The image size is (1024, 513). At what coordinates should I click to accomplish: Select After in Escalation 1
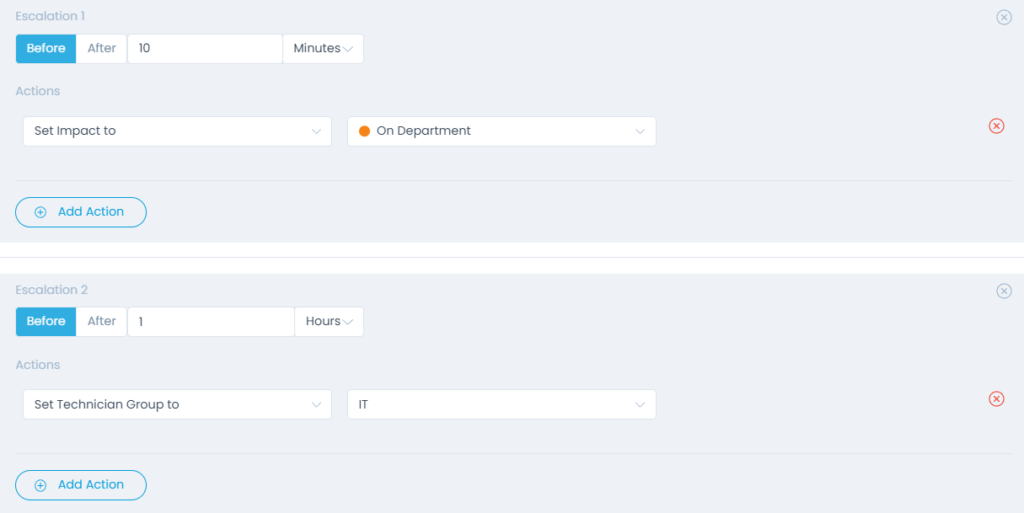coord(101,48)
